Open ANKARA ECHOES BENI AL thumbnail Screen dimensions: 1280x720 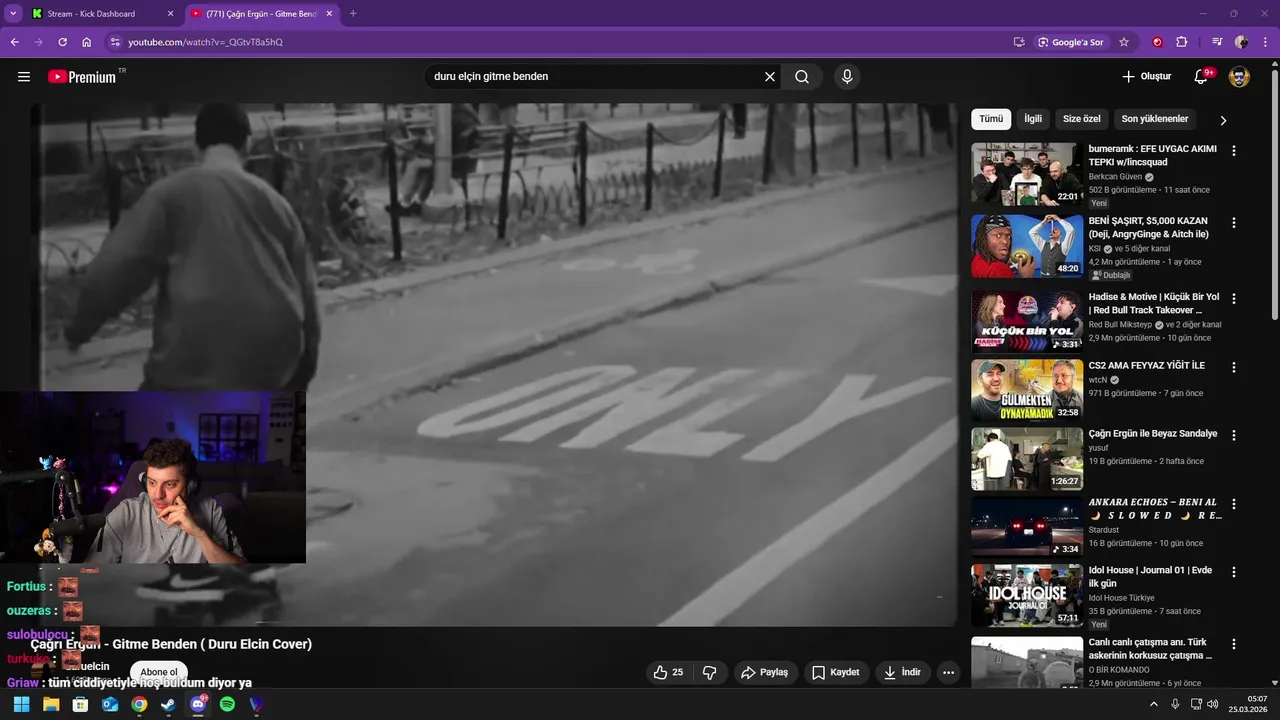(1027, 527)
